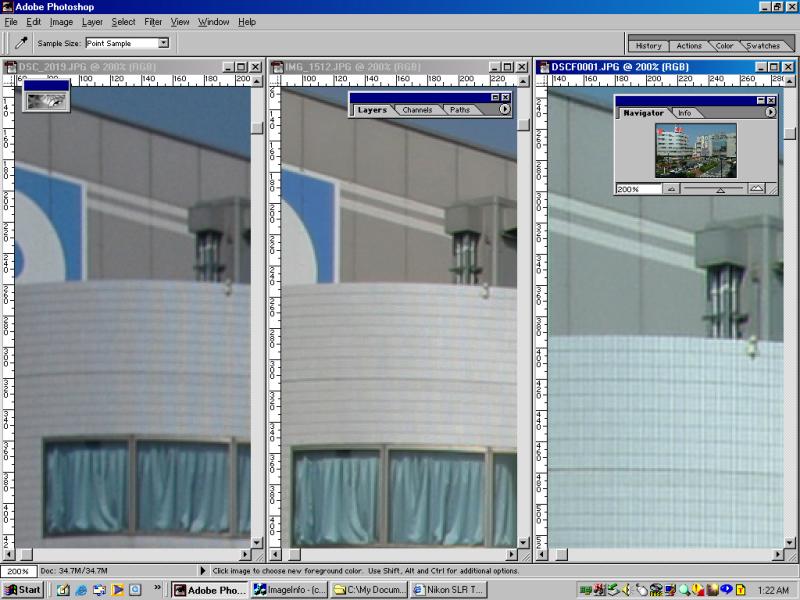Screen dimensions: 800x600
Task: Select the Info tab
Action: point(685,113)
